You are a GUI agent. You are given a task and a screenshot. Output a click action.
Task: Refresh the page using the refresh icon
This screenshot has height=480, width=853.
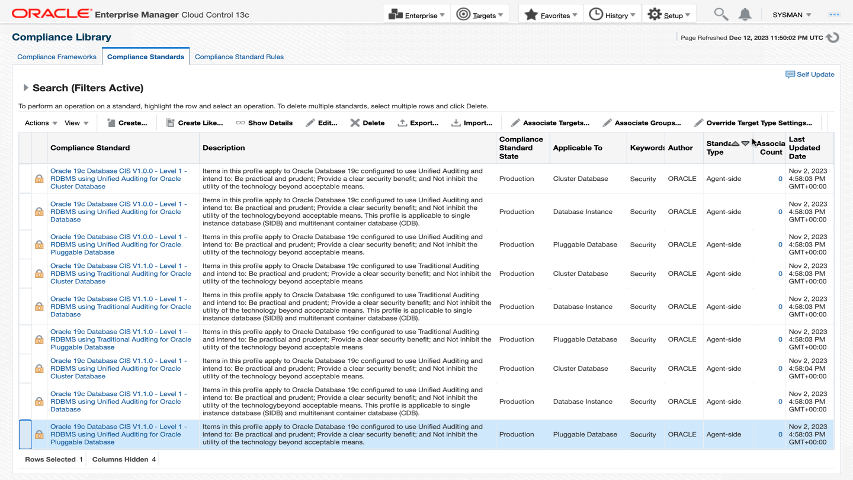[x=832, y=38]
